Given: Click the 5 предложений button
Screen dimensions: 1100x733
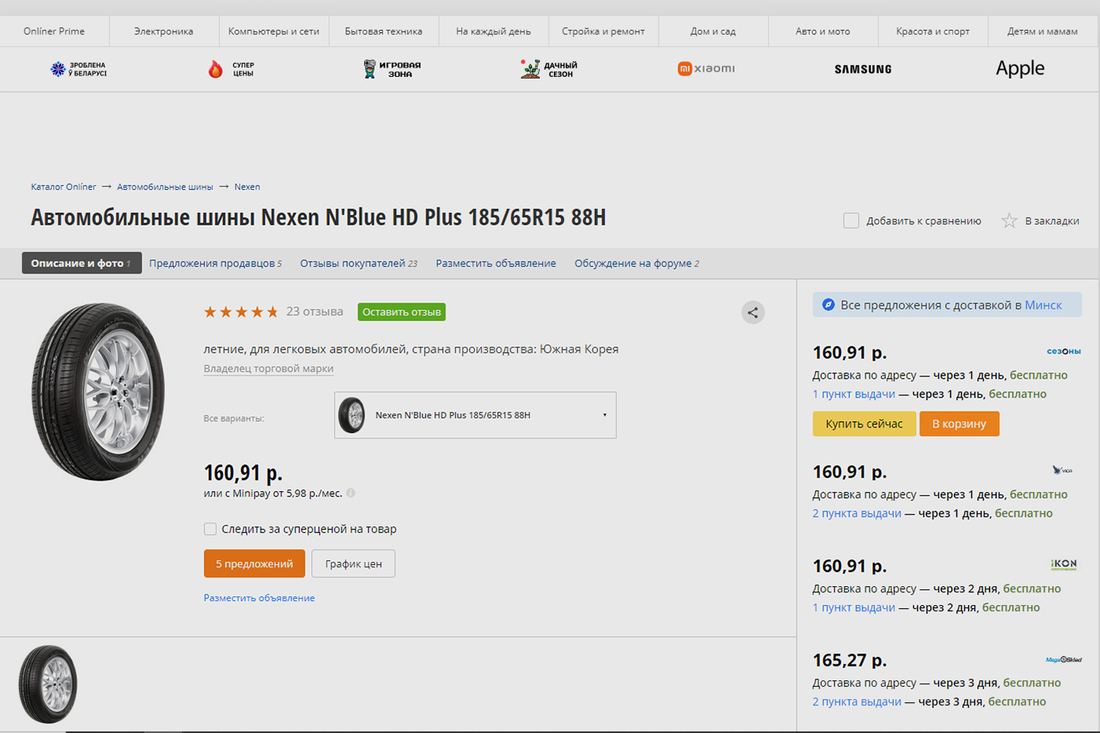Looking at the screenshot, I should (x=254, y=563).
